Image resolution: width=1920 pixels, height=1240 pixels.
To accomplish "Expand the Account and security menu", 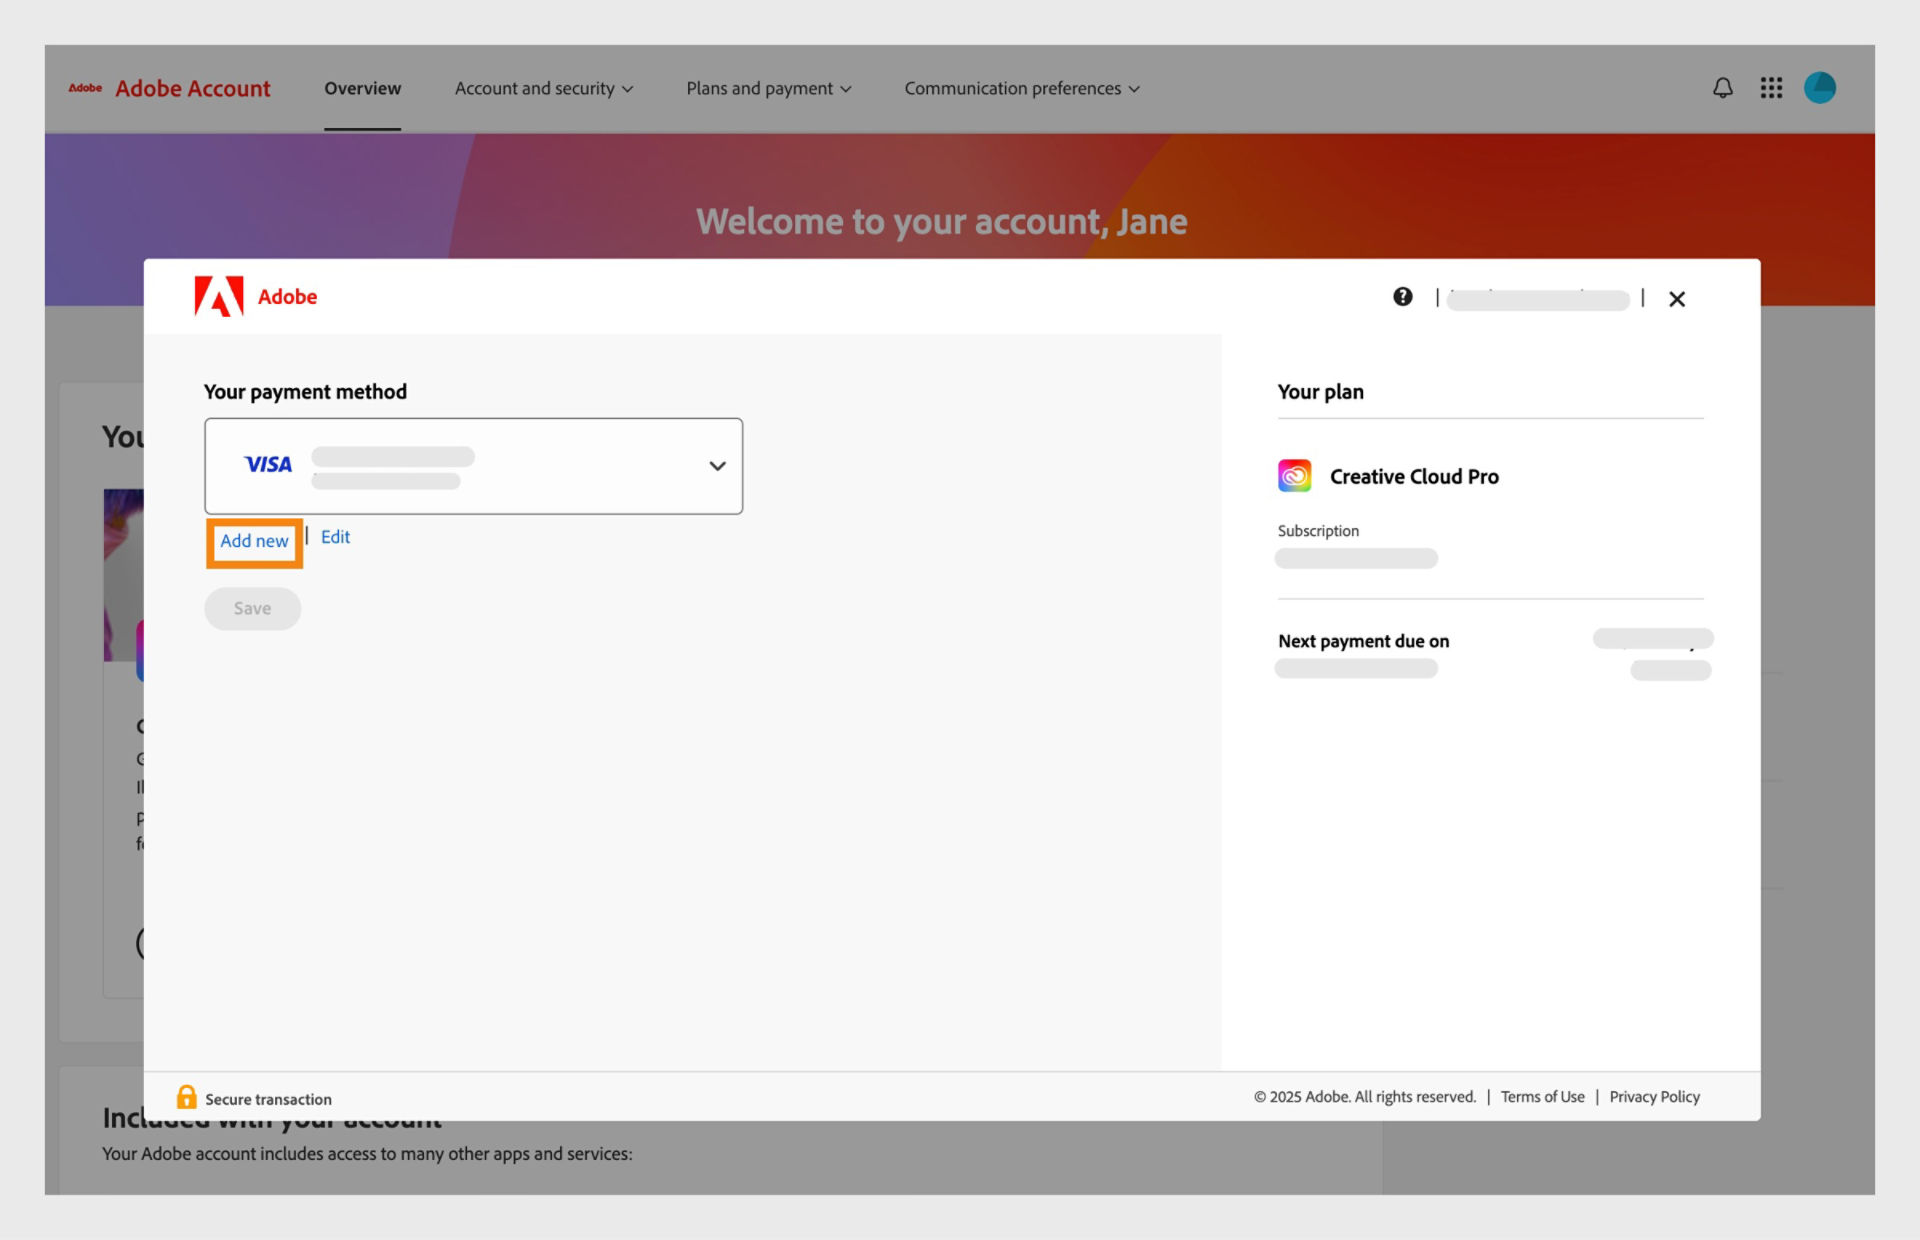I will [544, 88].
